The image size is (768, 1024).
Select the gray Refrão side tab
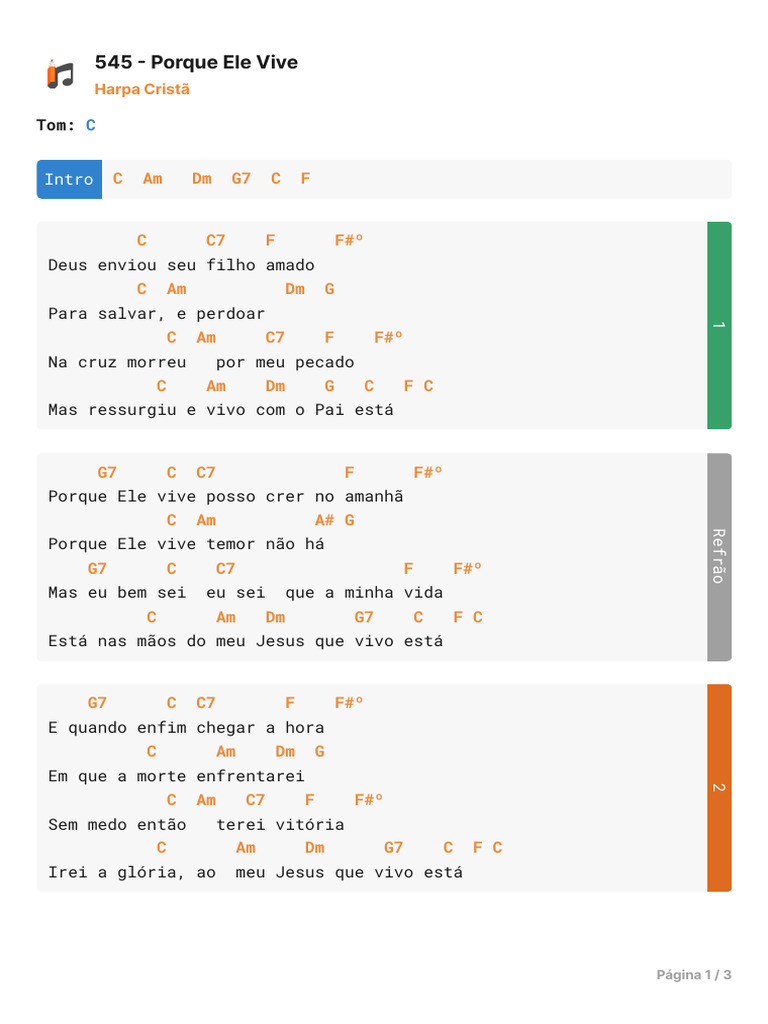click(719, 557)
